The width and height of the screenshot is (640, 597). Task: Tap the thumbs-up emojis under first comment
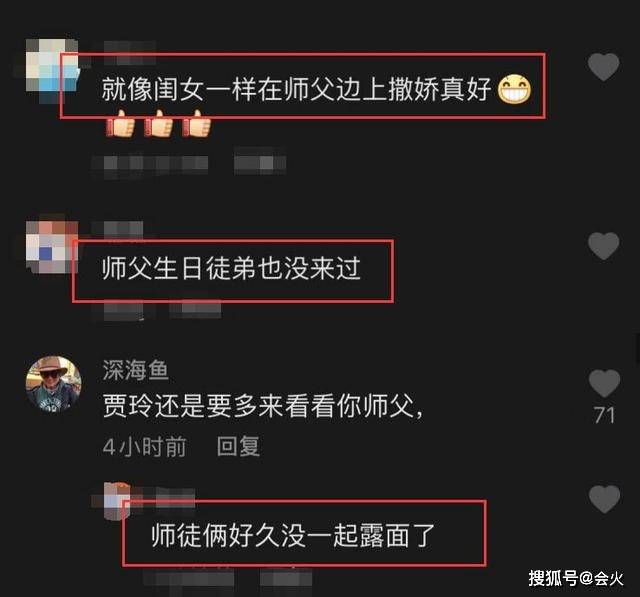(159, 123)
